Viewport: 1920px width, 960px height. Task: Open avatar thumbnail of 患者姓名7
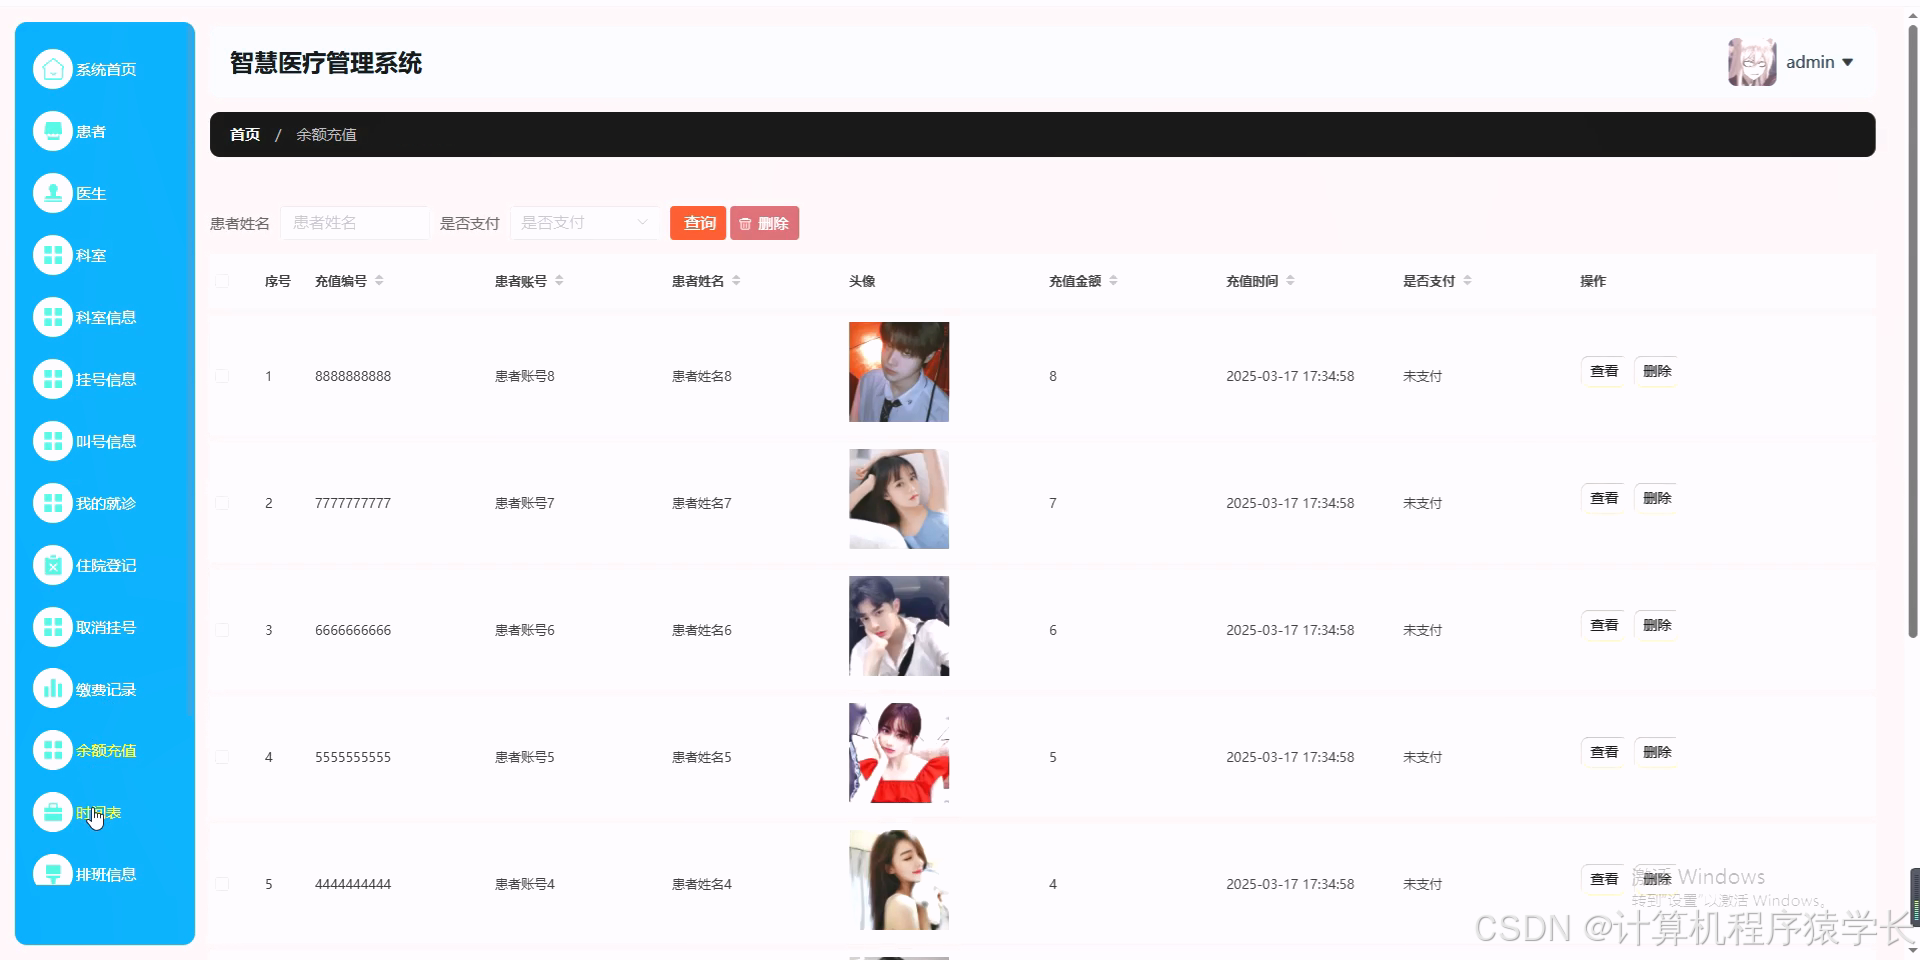(x=899, y=499)
